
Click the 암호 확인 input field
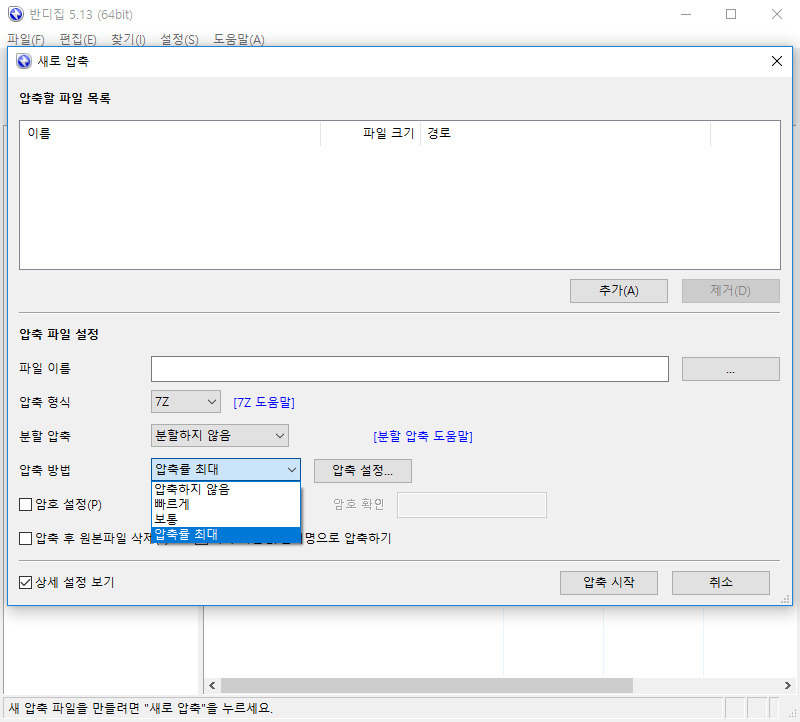[472, 505]
